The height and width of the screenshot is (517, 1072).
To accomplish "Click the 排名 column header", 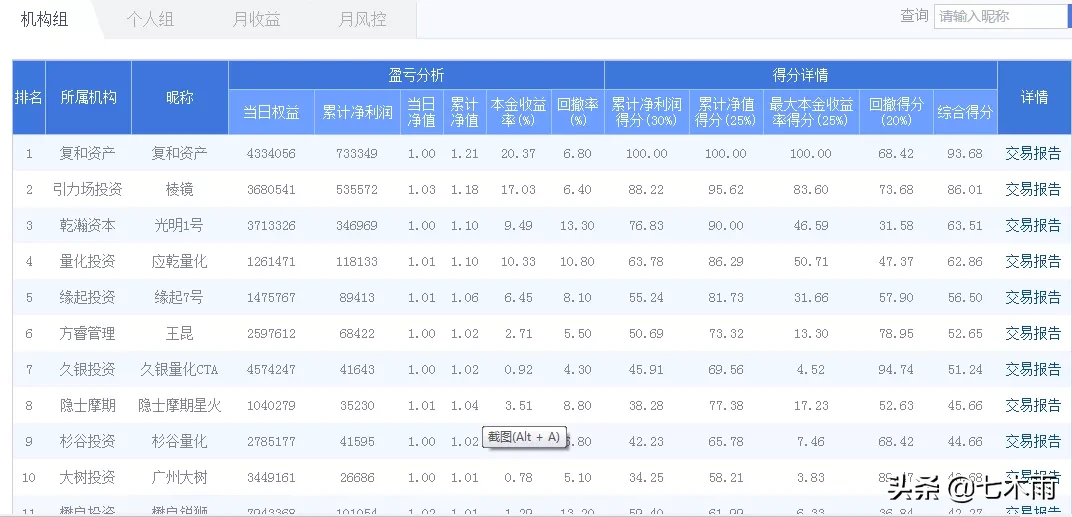I will pyautogui.click(x=28, y=97).
